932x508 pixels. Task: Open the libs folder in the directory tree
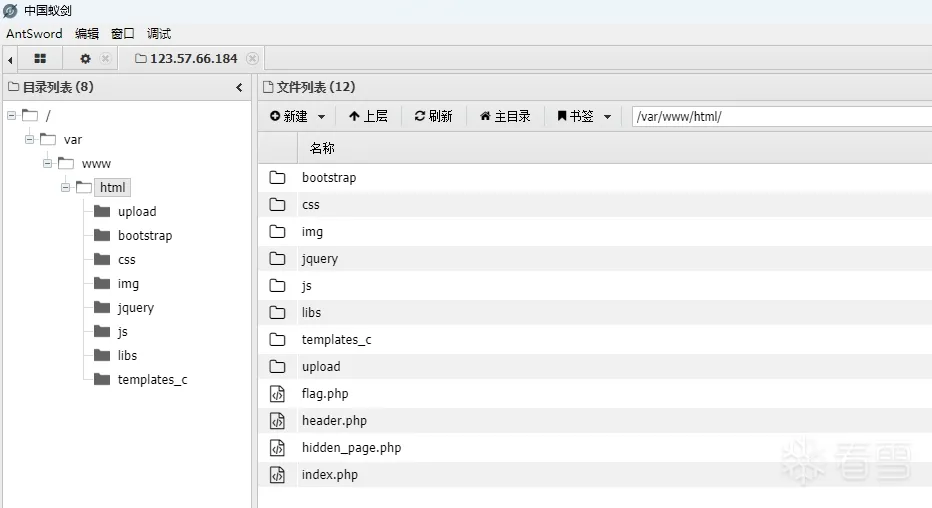point(127,355)
